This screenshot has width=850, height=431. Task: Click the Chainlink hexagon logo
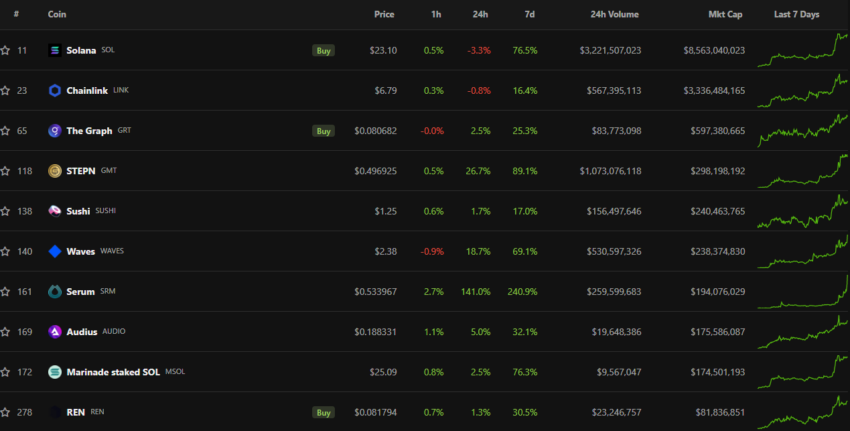(x=55, y=91)
